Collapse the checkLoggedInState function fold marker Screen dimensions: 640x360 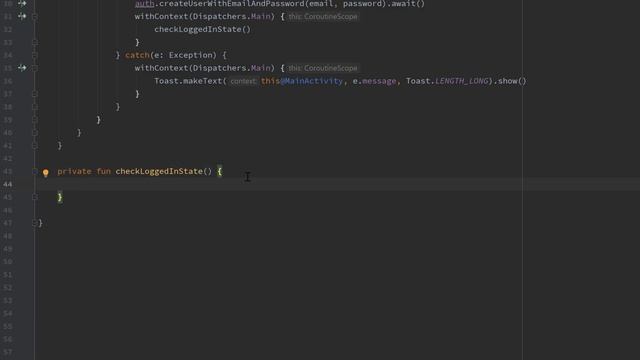35,171
